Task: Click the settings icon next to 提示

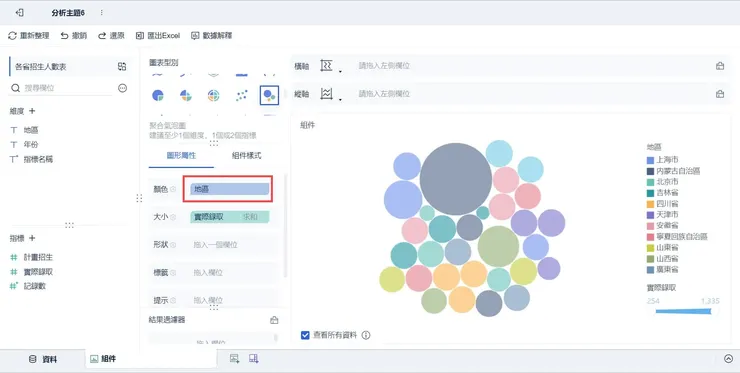Action: (173, 300)
